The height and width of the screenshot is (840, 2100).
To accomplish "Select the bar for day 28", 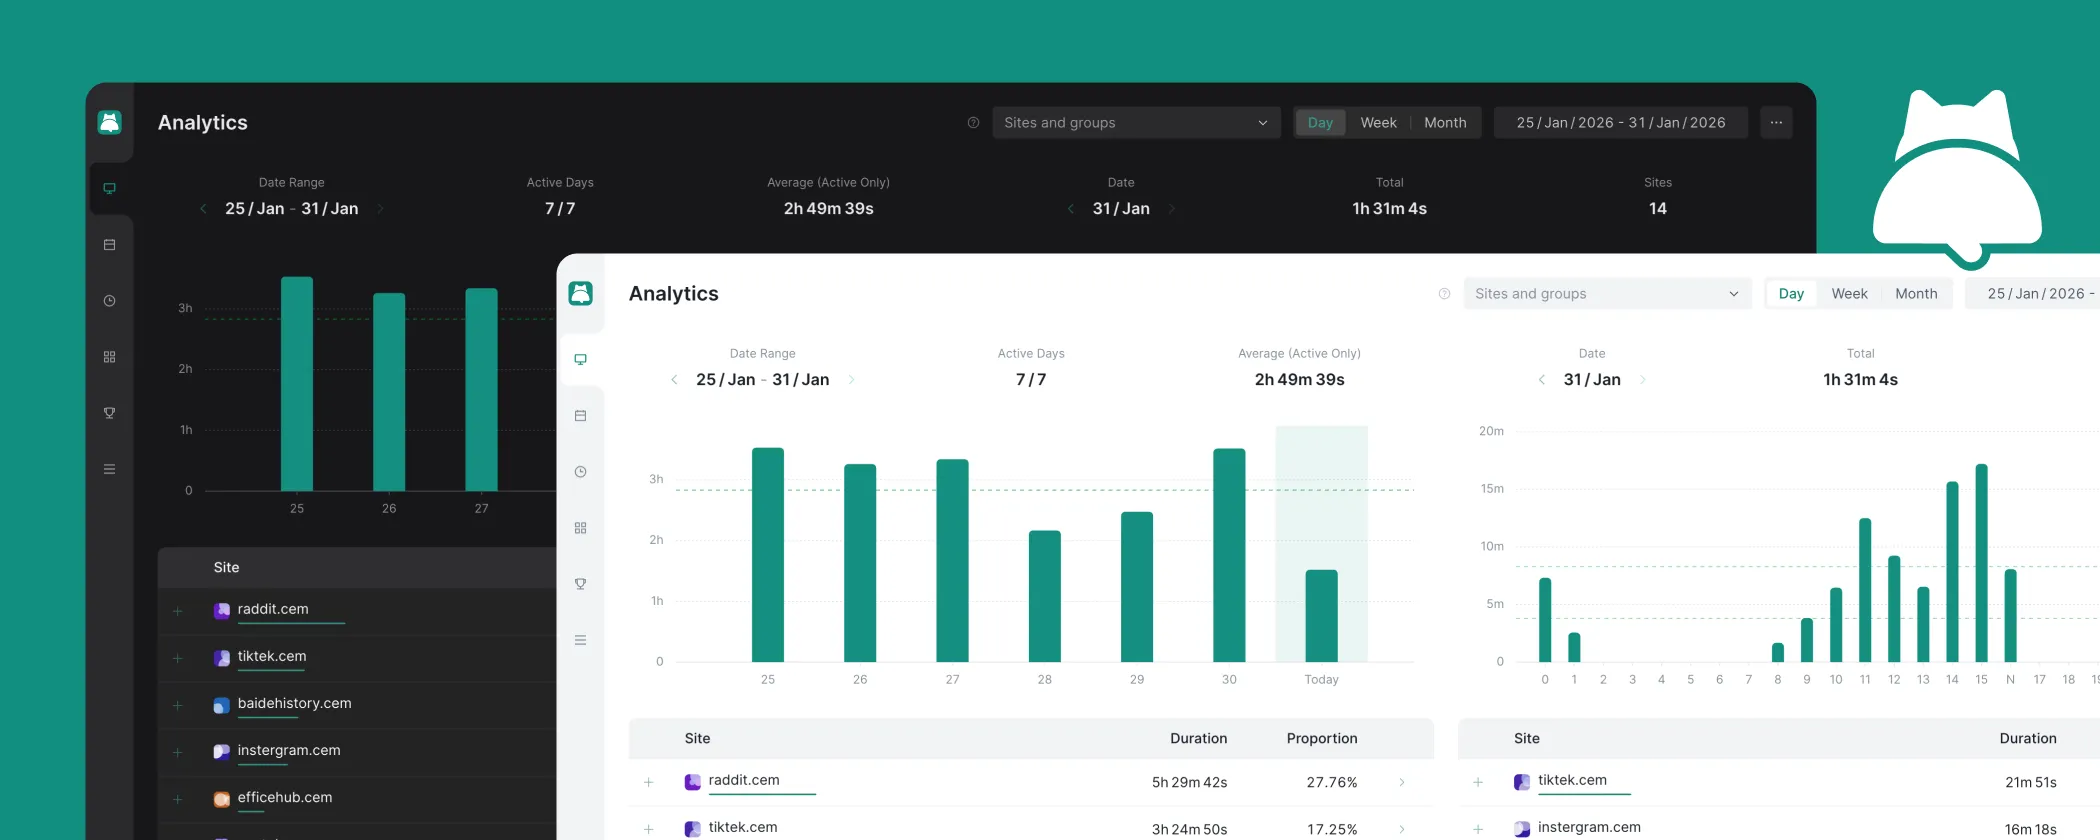I will click(1044, 596).
